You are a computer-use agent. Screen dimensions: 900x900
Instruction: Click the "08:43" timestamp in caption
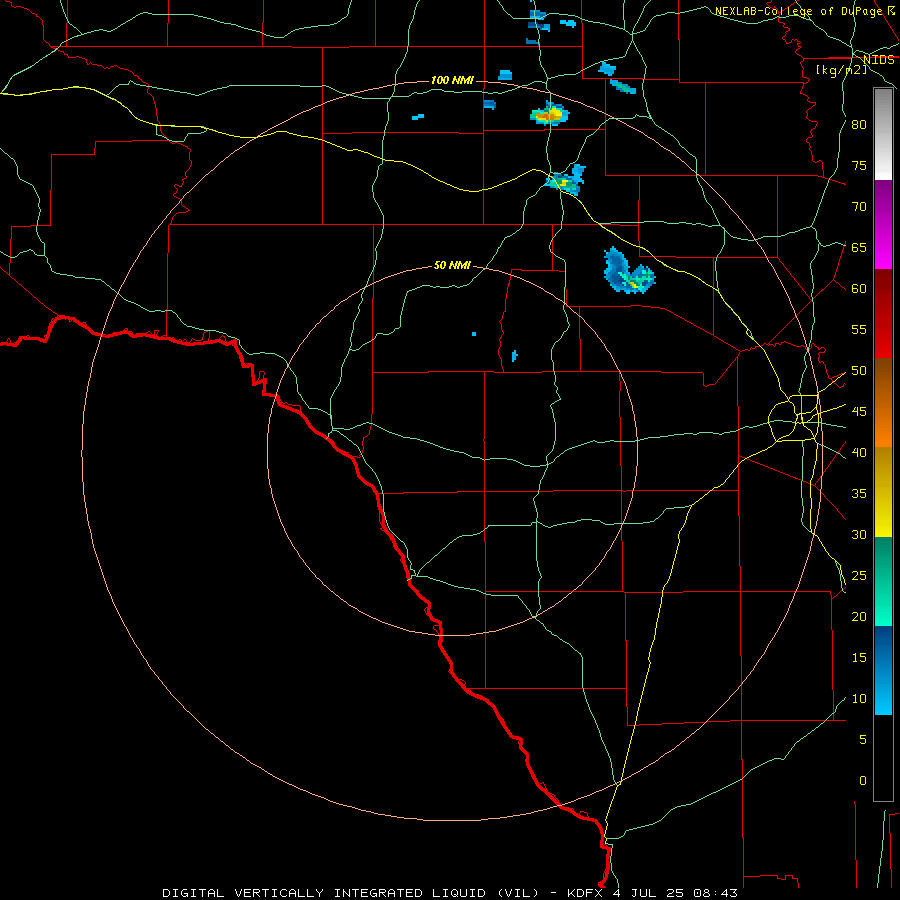(x=715, y=893)
